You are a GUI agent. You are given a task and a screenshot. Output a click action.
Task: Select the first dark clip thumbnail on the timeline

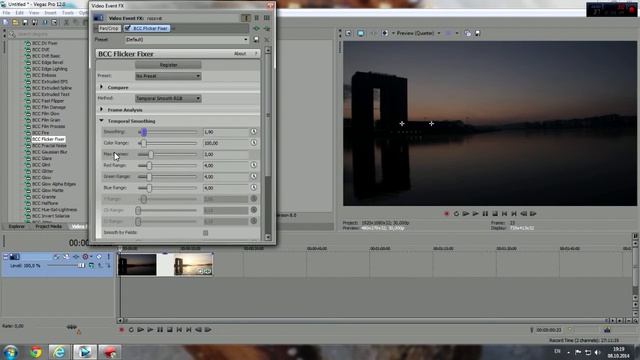coord(137,264)
